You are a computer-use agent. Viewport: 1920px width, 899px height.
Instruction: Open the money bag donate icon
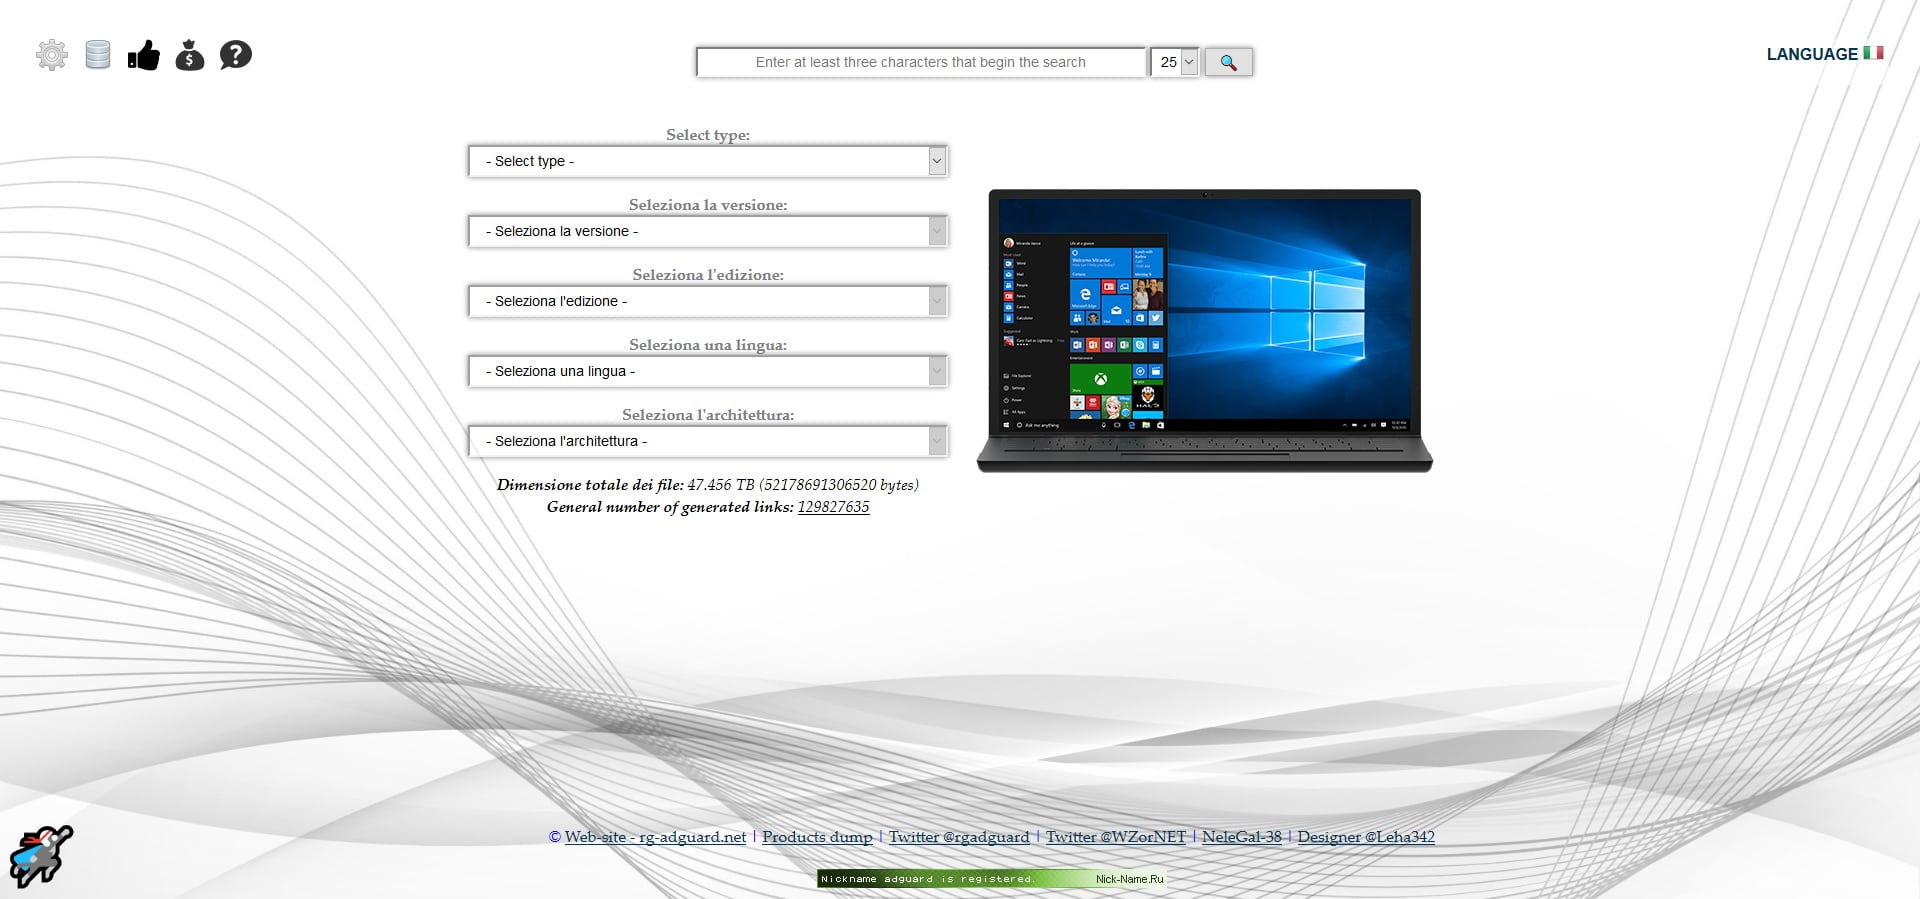tap(190, 55)
